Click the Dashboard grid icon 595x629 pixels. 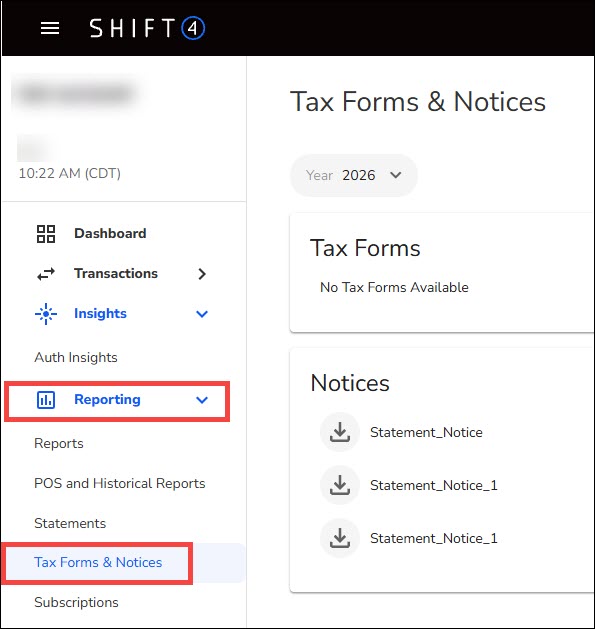pyautogui.click(x=46, y=234)
